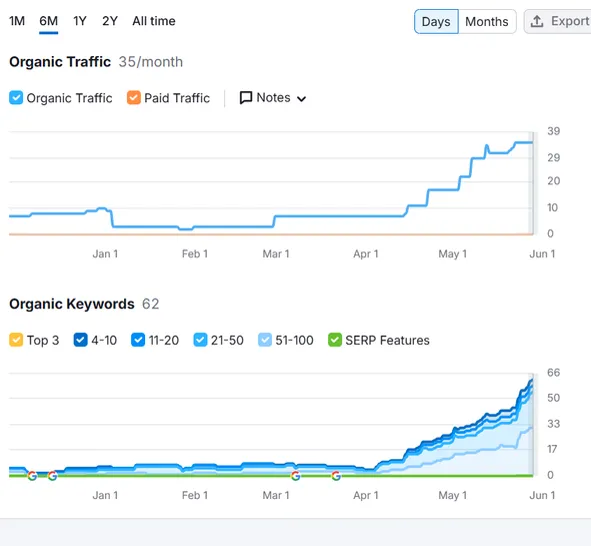Click the Jan 1 label on traffic chart
Image resolution: width=591 pixels, height=546 pixels.
105,254
